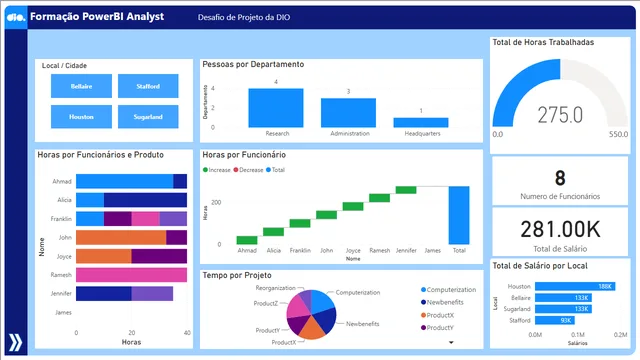Click the DIO logo icon
The image size is (640, 360).
click(x=16, y=17)
